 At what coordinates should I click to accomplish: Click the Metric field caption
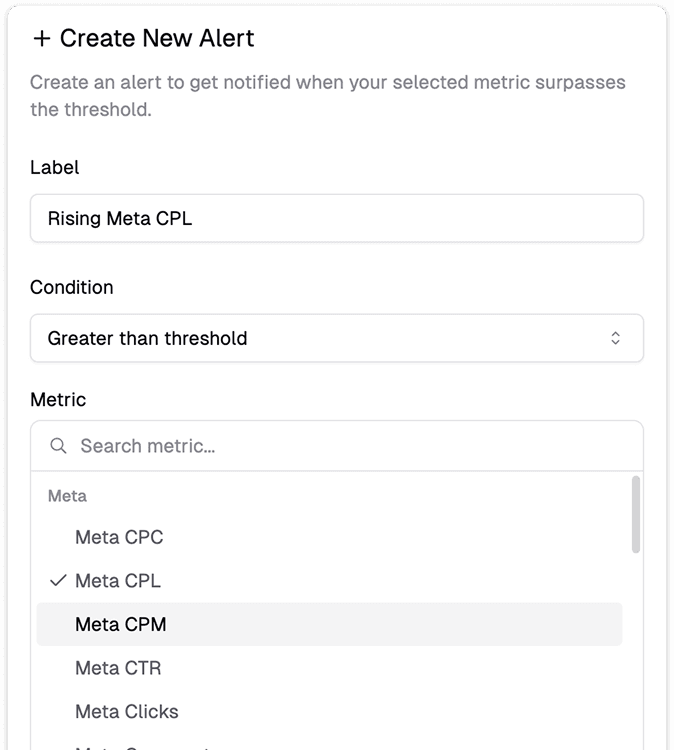point(58,400)
